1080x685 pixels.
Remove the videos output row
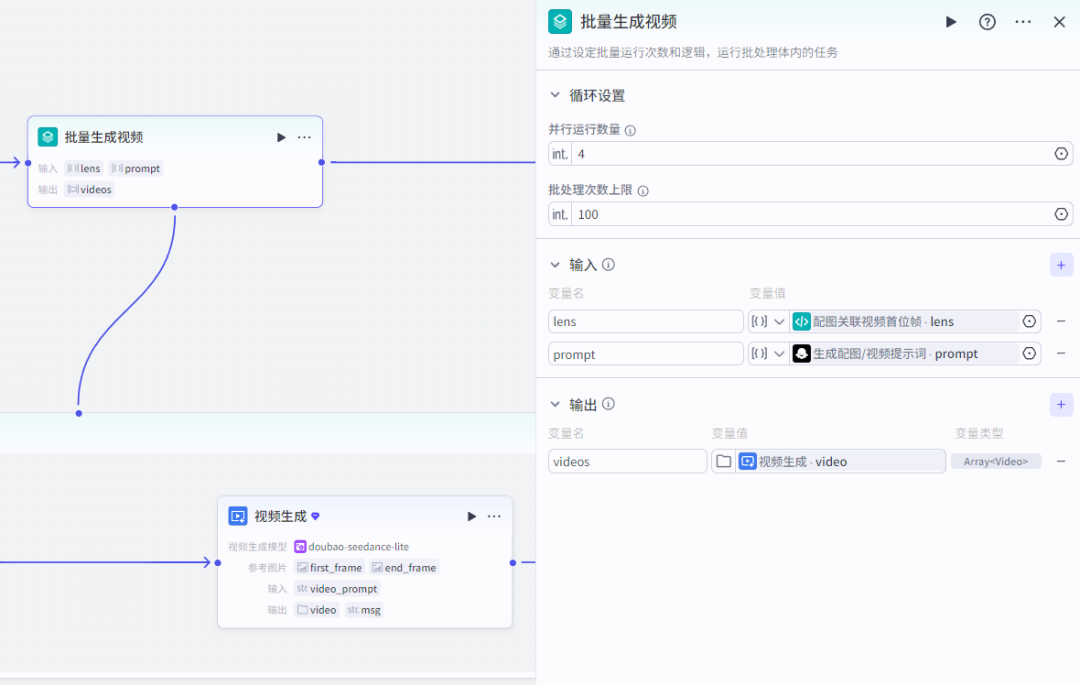(x=1061, y=461)
